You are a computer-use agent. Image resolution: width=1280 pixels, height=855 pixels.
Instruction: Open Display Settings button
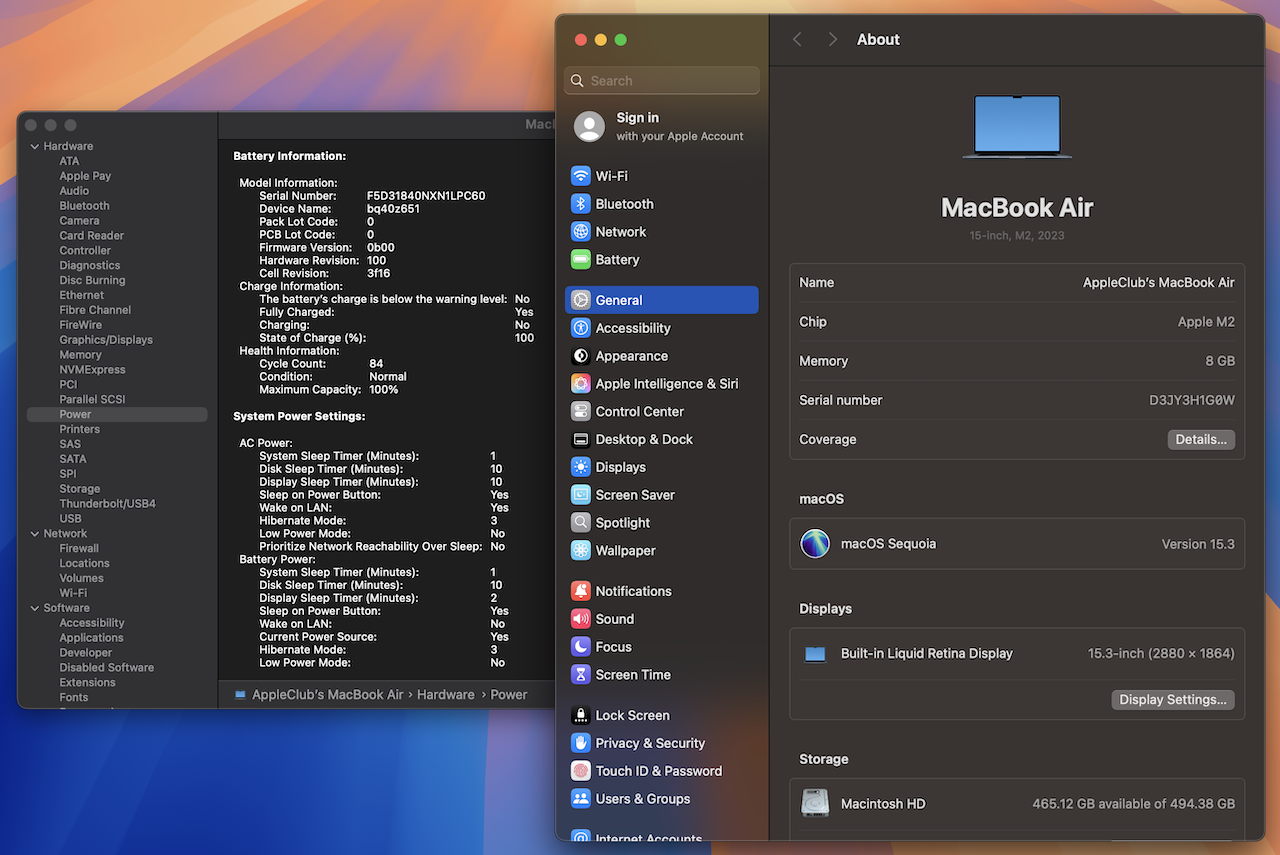point(1172,700)
